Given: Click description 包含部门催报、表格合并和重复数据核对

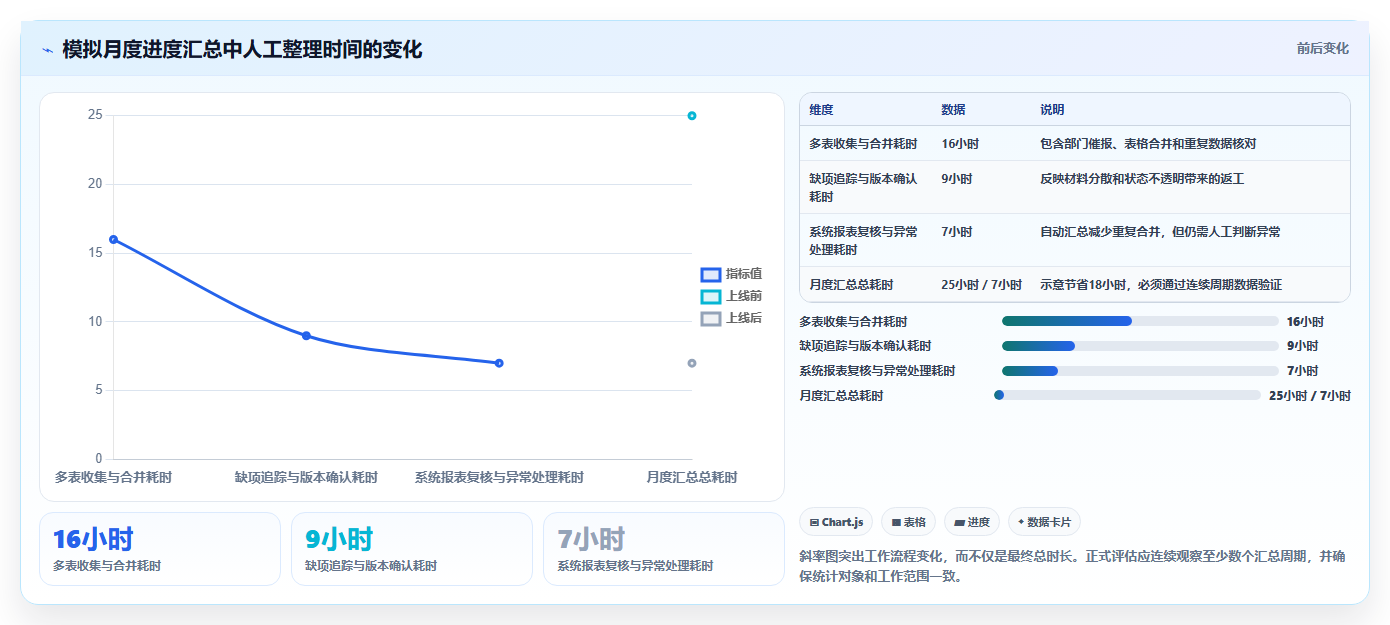Looking at the screenshot, I should pyautogui.click(x=1148, y=144).
